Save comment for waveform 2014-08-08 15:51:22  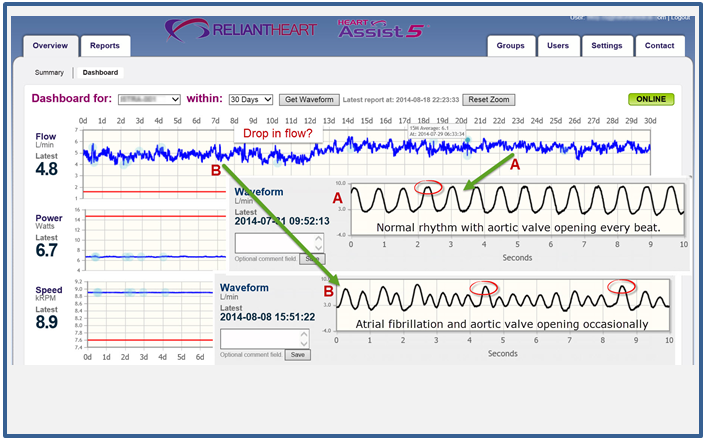(x=298, y=355)
